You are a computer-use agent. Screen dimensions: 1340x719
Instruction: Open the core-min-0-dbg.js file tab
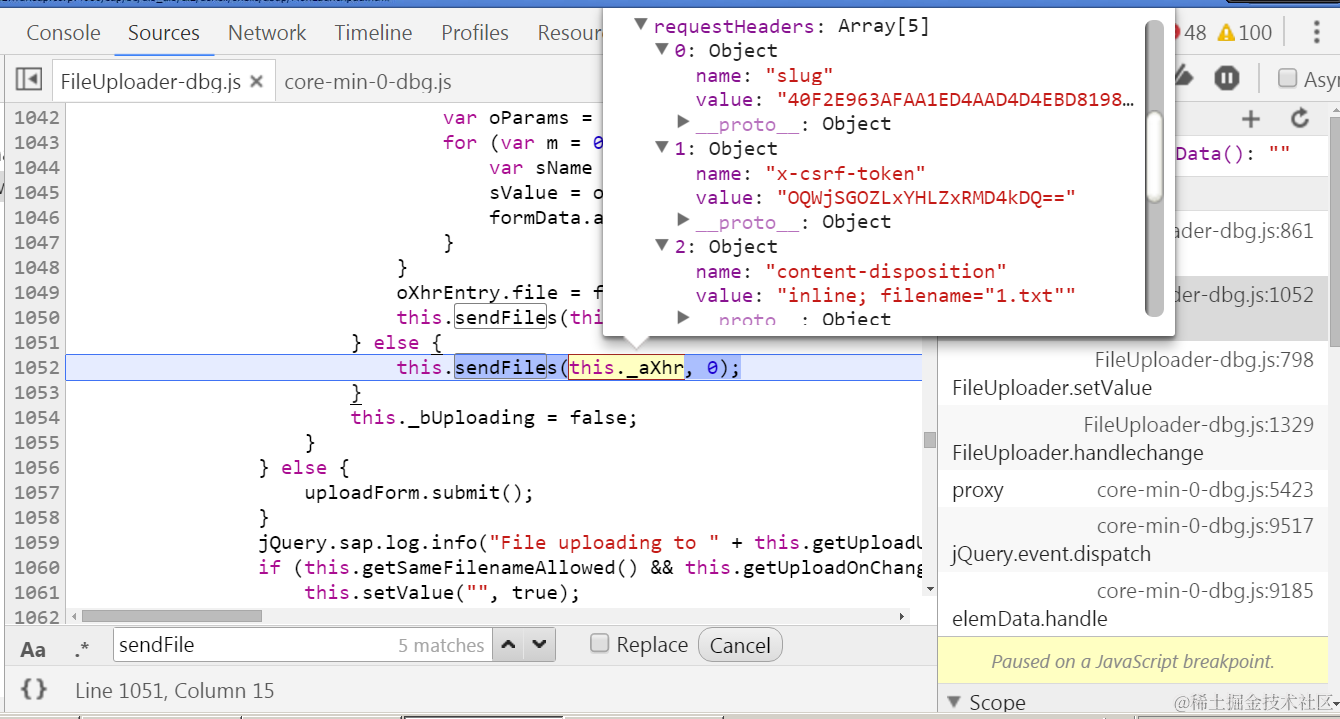(x=367, y=81)
